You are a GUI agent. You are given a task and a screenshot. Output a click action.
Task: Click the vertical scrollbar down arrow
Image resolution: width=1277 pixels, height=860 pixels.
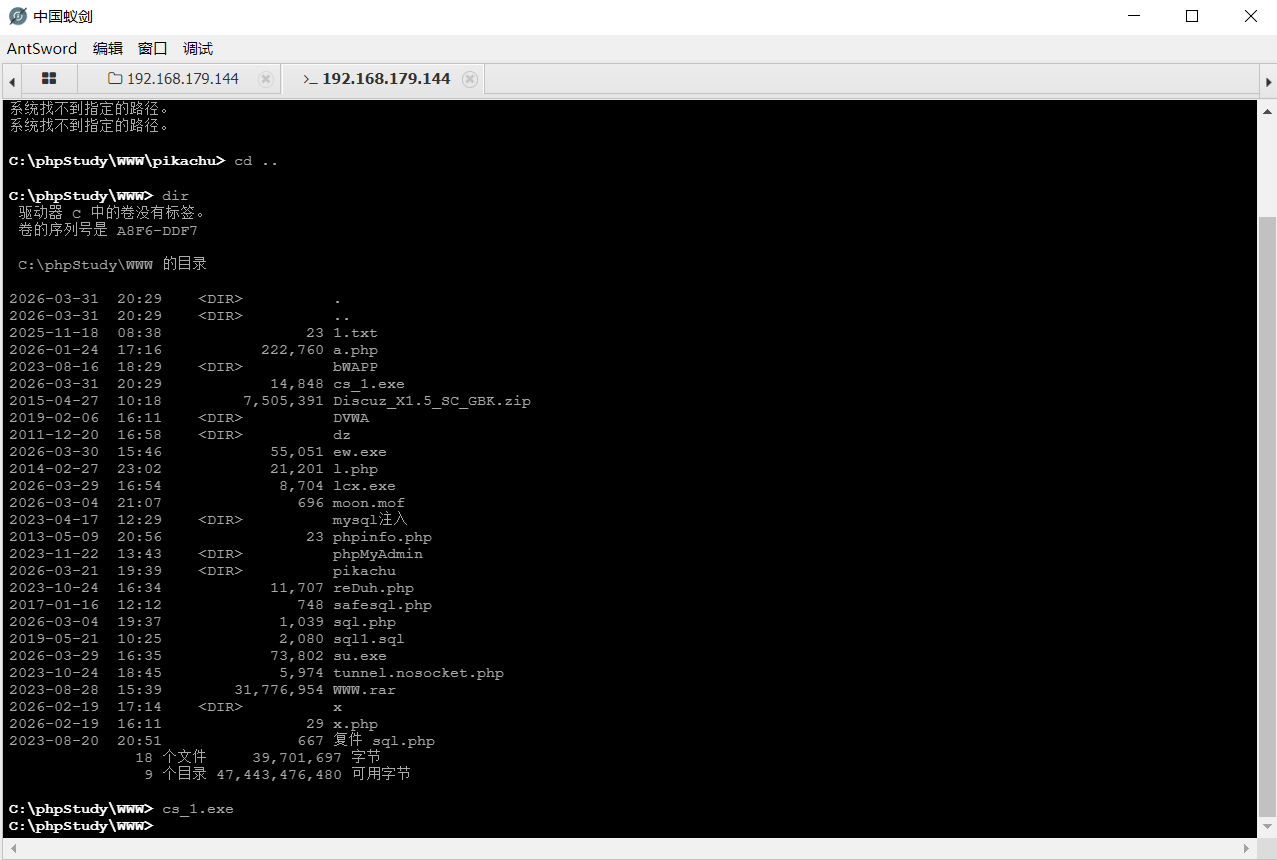pyautogui.click(x=1267, y=829)
